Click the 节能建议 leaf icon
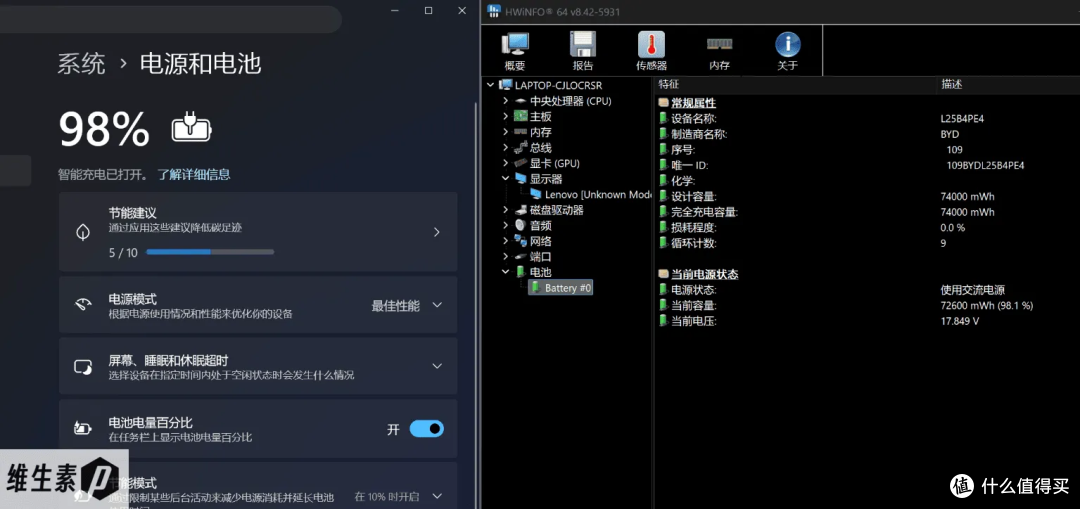 click(x=83, y=232)
